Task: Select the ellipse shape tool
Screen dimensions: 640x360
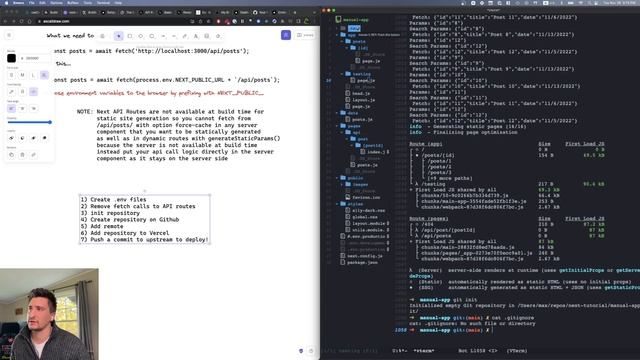Action: pos(152,36)
